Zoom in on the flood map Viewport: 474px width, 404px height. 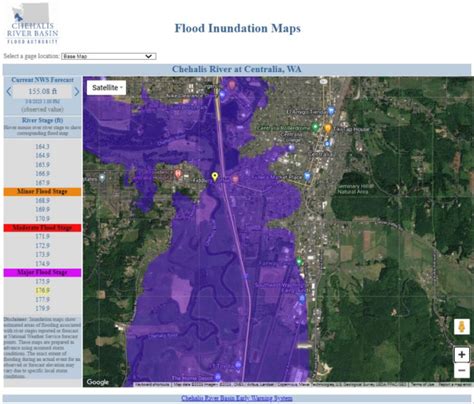[462, 354]
